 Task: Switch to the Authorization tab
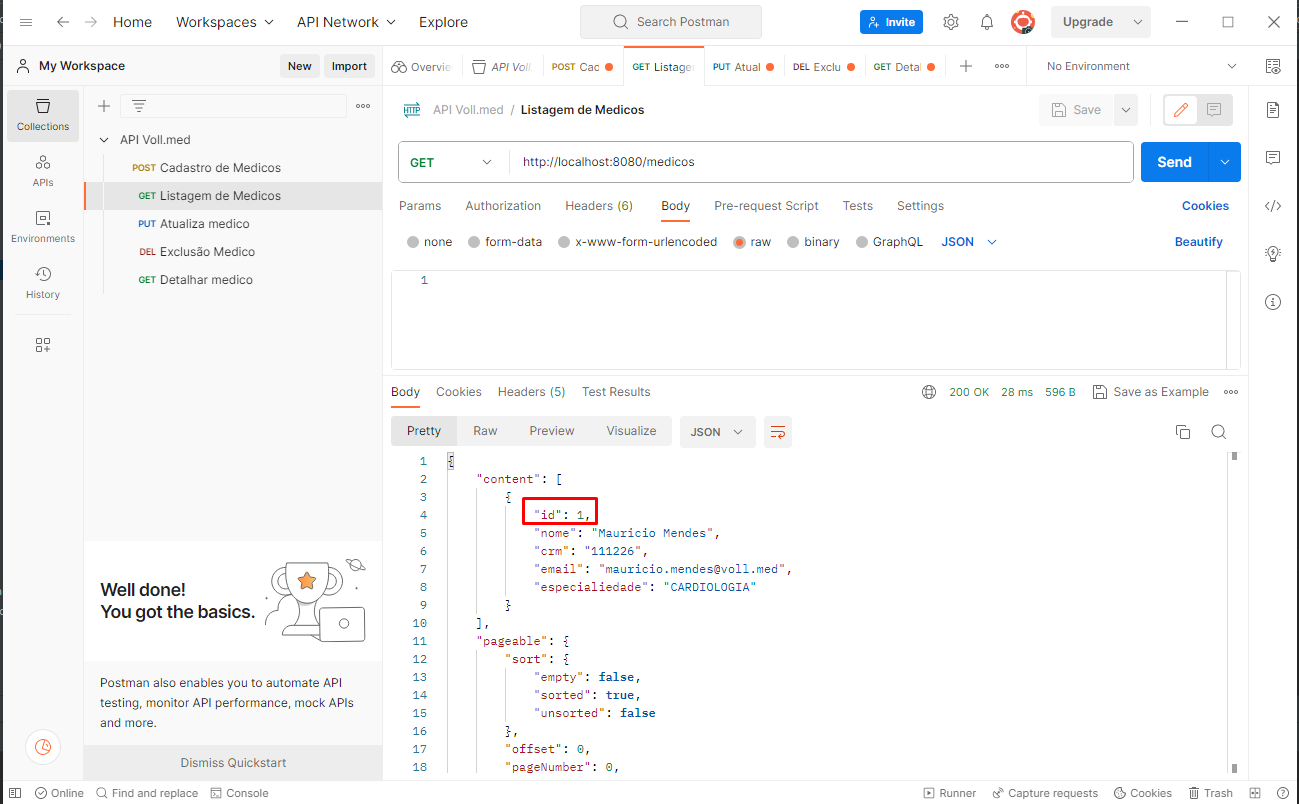[x=503, y=206]
